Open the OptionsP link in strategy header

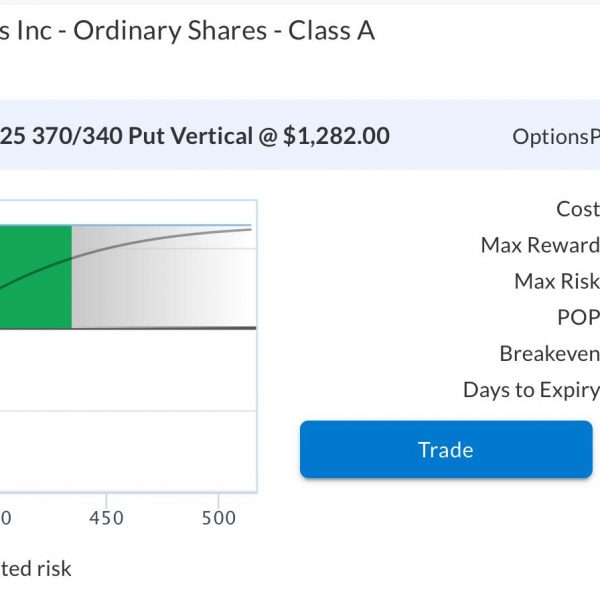coord(556,137)
